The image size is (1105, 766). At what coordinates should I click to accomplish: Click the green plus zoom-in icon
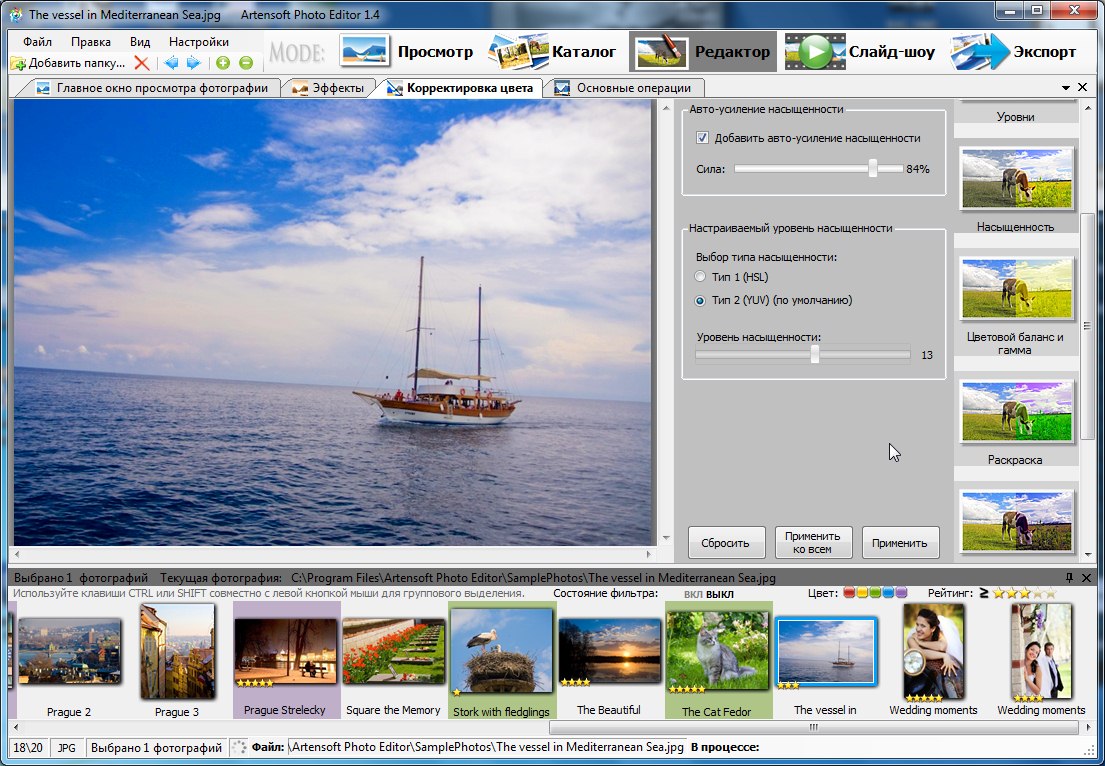pos(223,63)
